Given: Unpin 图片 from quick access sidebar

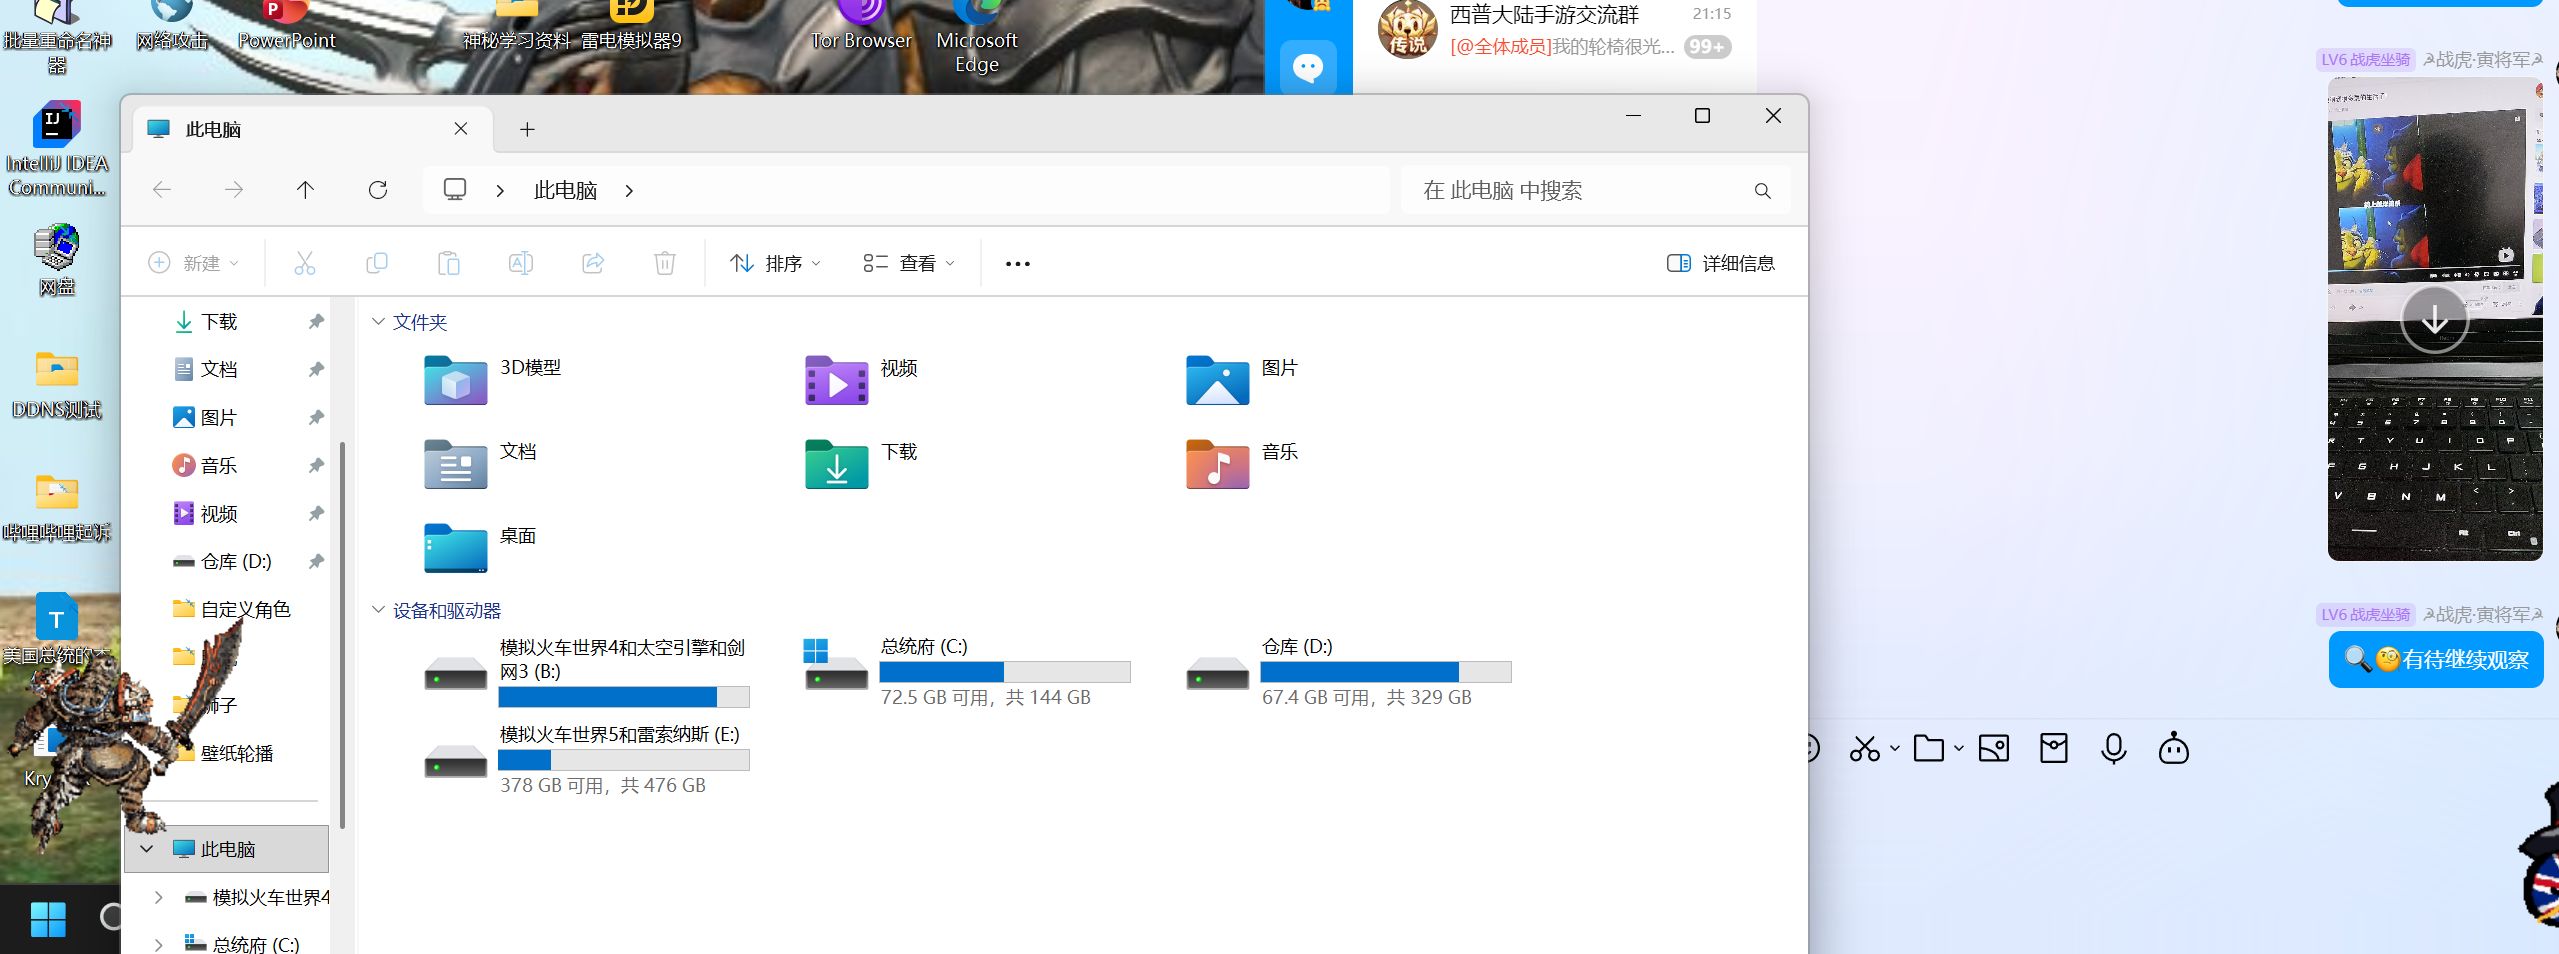Looking at the screenshot, I should 316,417.
